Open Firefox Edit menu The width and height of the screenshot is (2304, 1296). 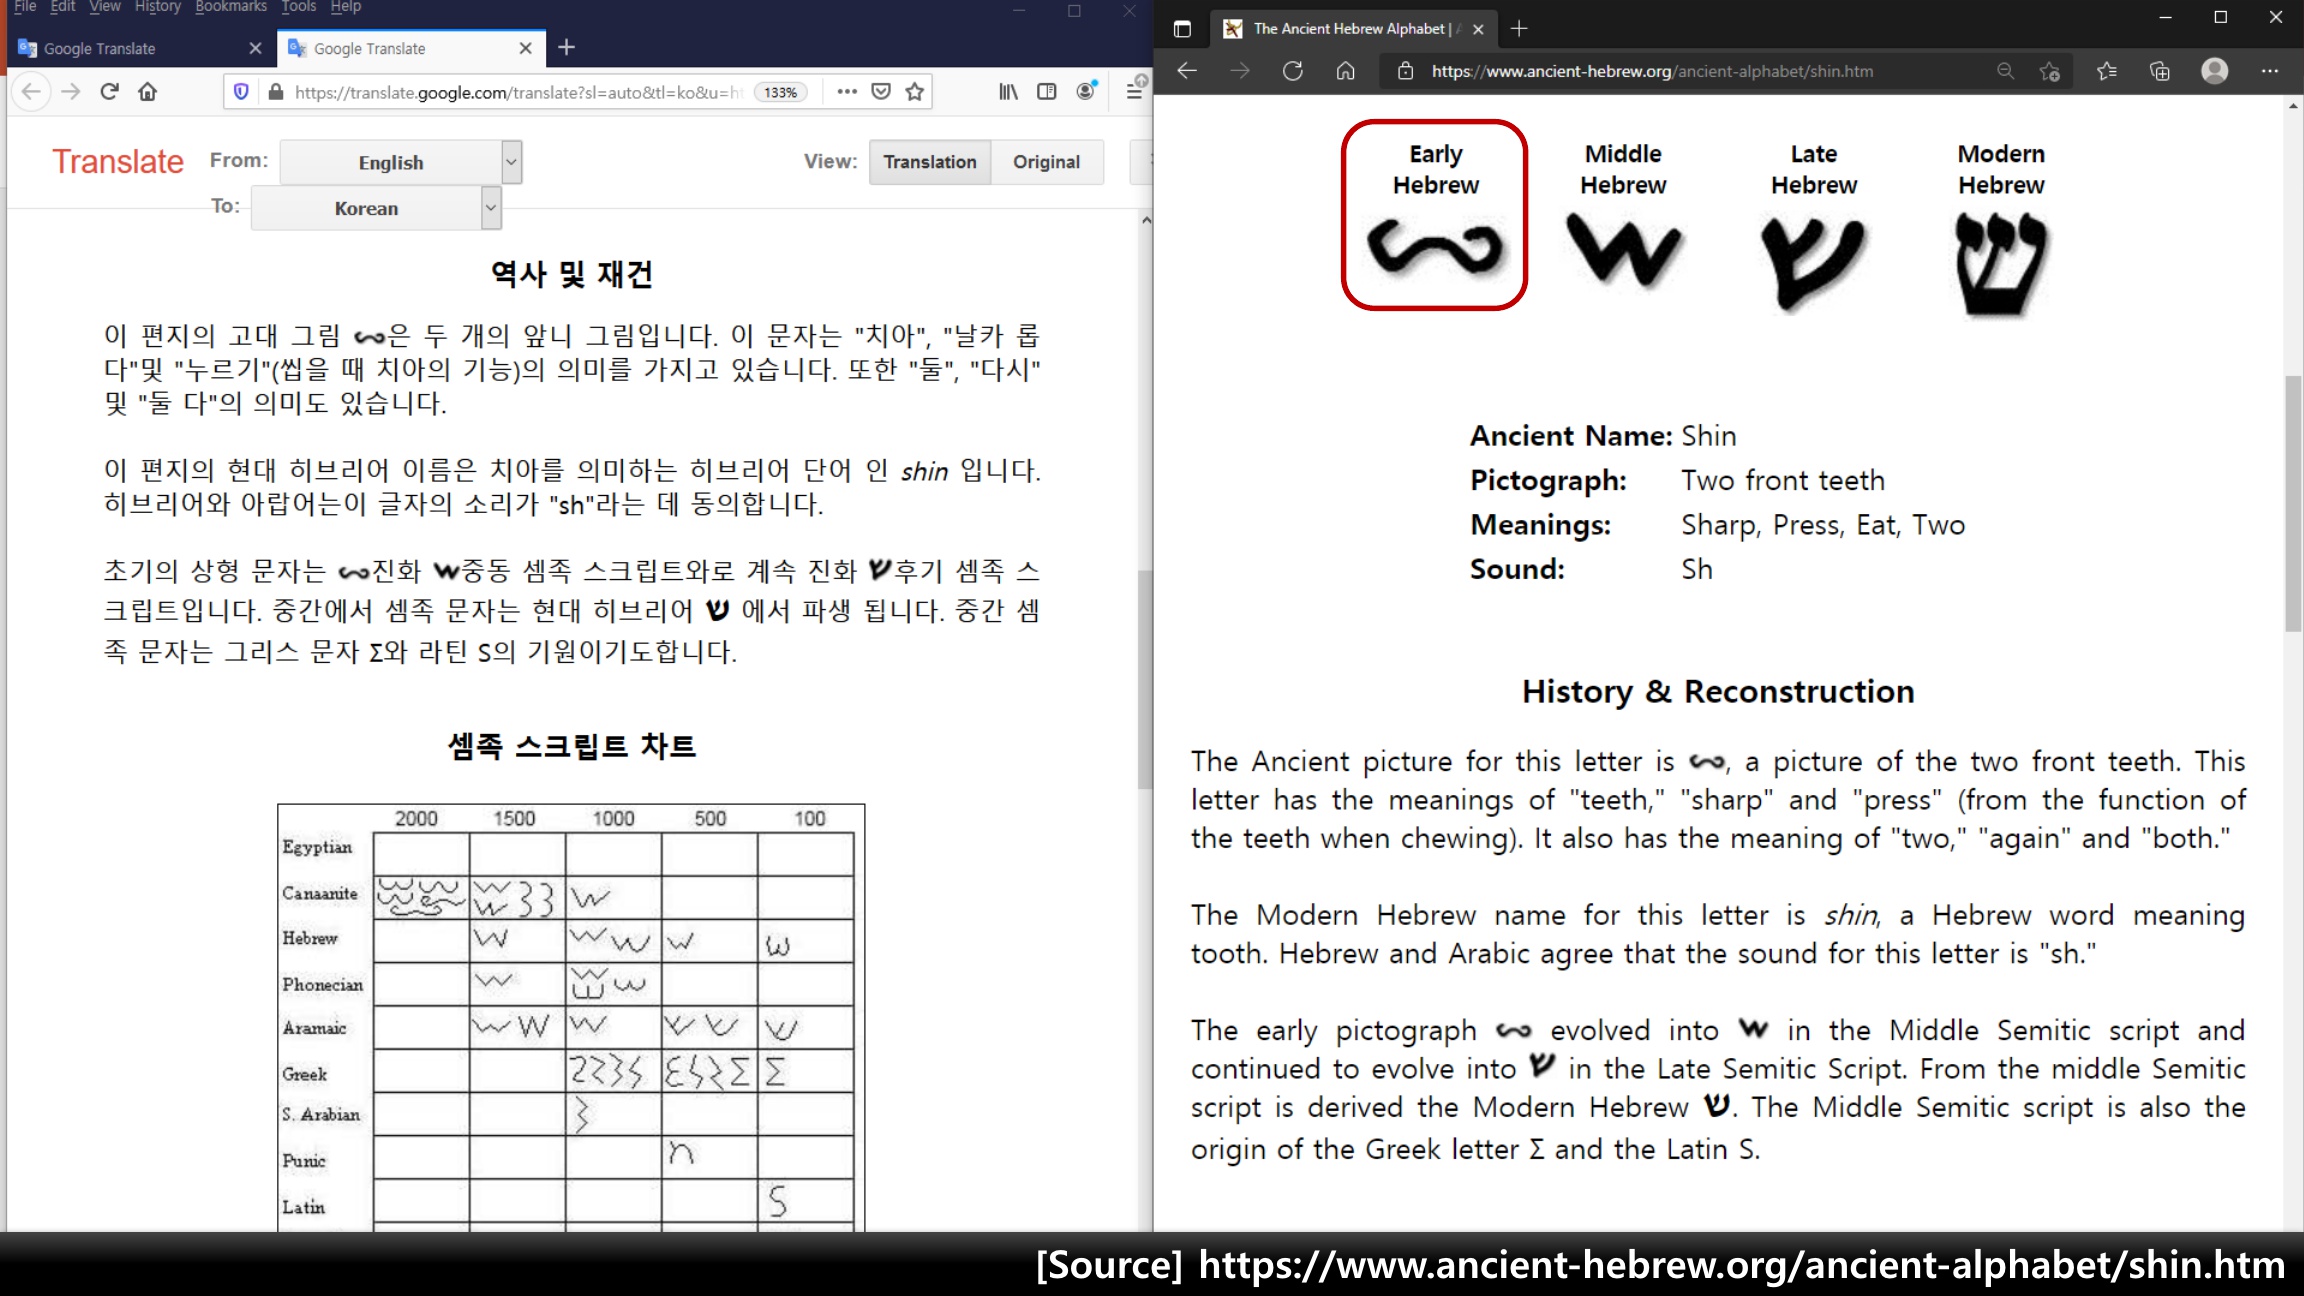pos(63,7)
